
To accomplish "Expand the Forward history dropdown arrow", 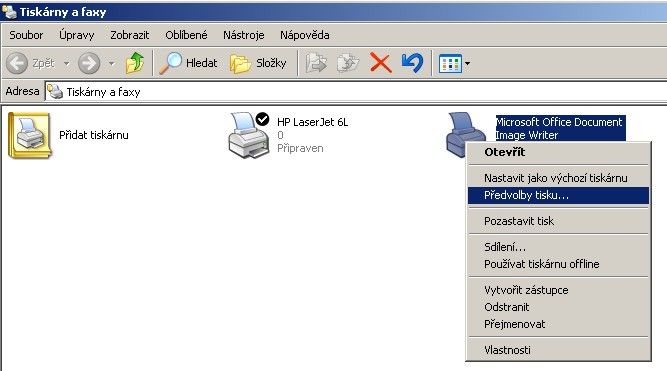I will (x=111, y=63).
